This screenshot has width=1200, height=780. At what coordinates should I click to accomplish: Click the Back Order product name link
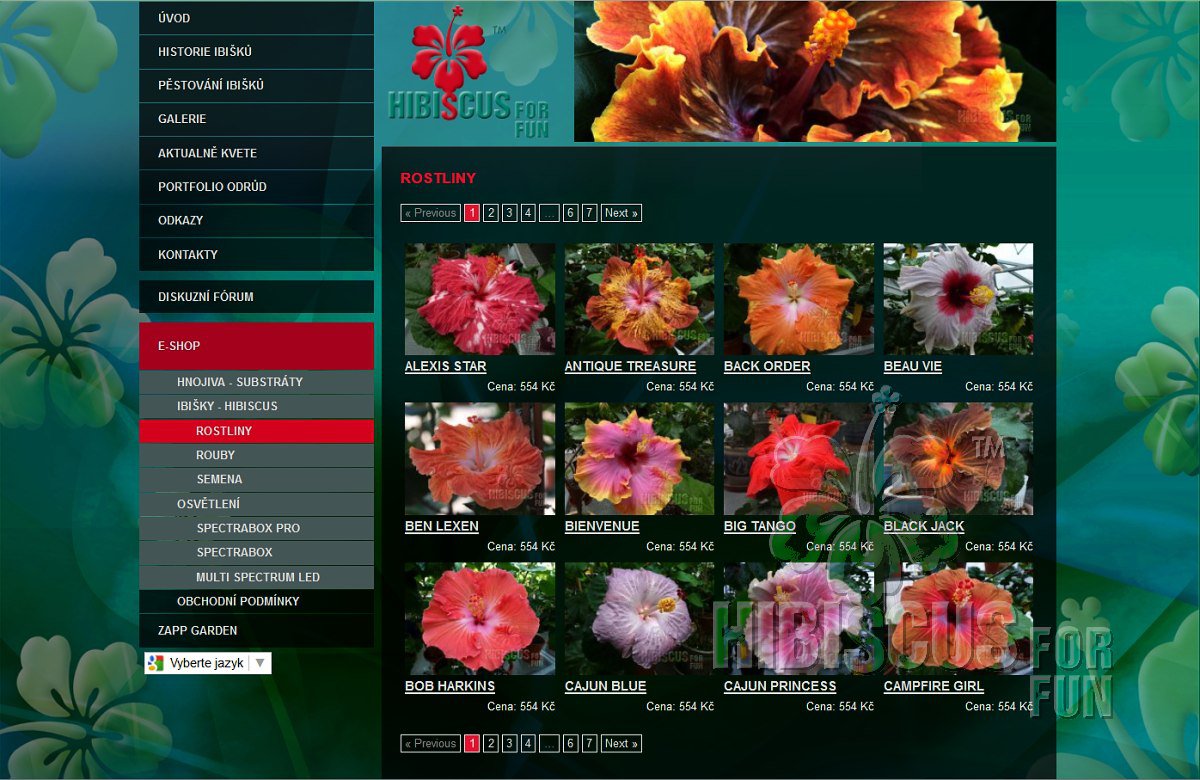pyautogui.click(x=767, y=366)
